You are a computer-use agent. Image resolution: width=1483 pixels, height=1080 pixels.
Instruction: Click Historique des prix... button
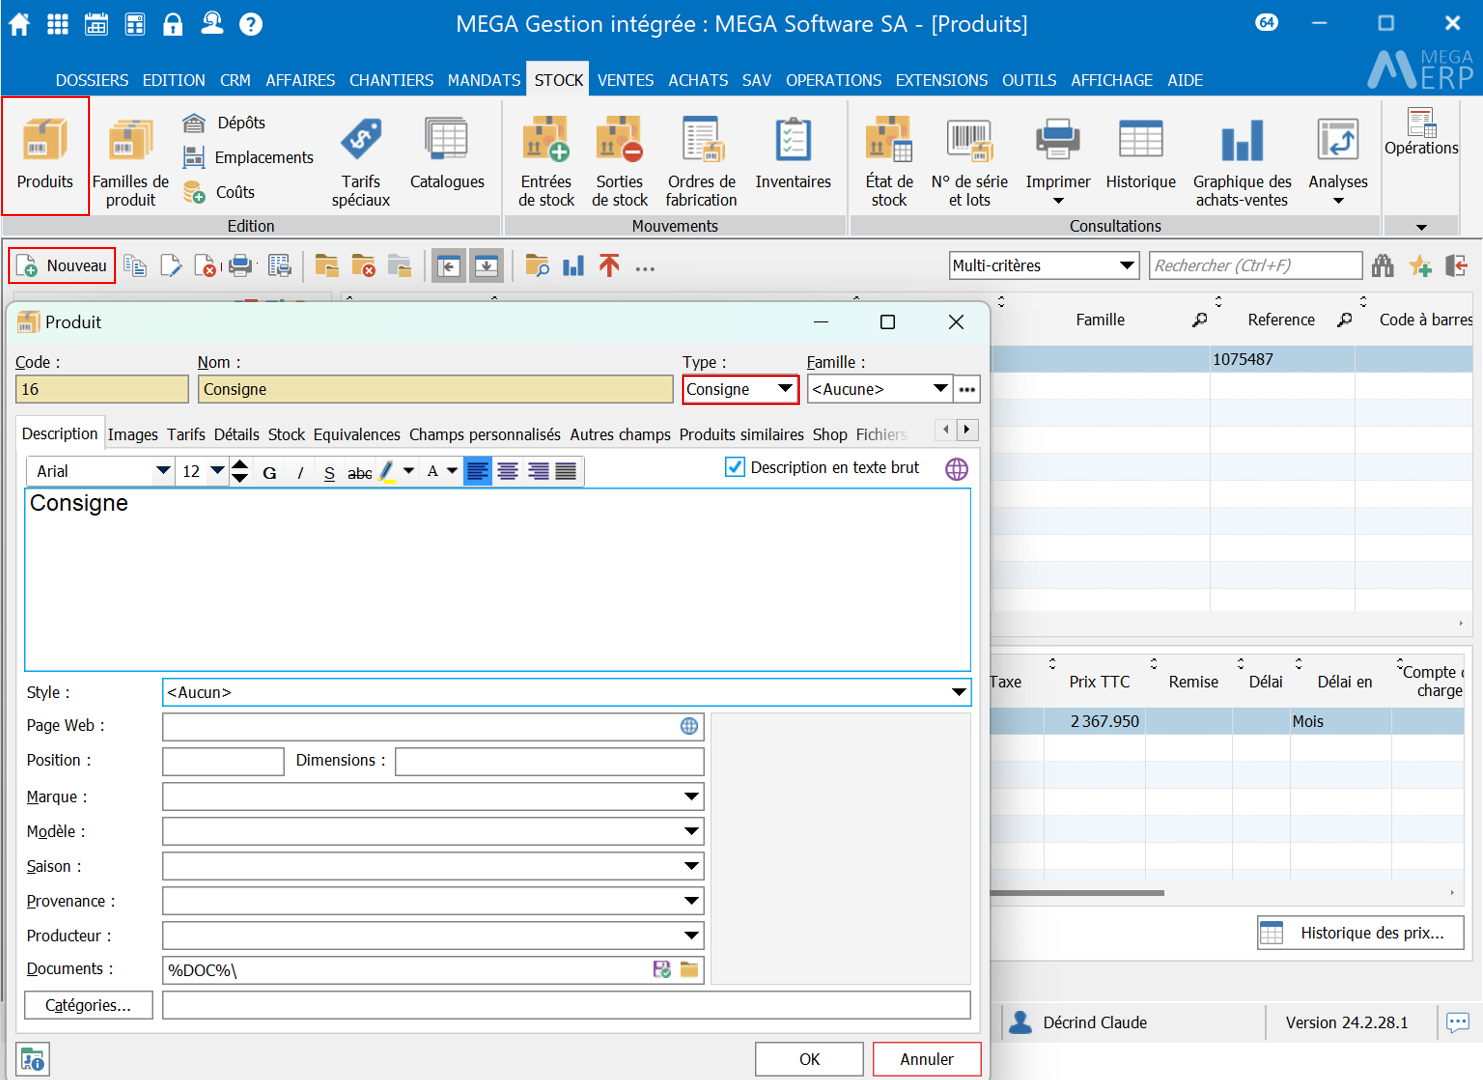(1360, 933)
